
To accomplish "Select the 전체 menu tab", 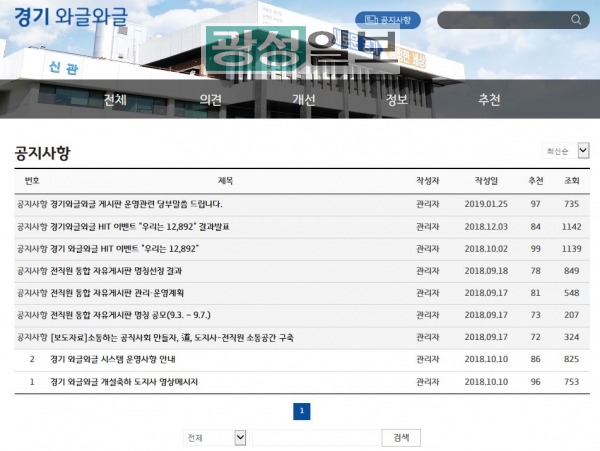I will pyautogui.click(x=115, y=100).
